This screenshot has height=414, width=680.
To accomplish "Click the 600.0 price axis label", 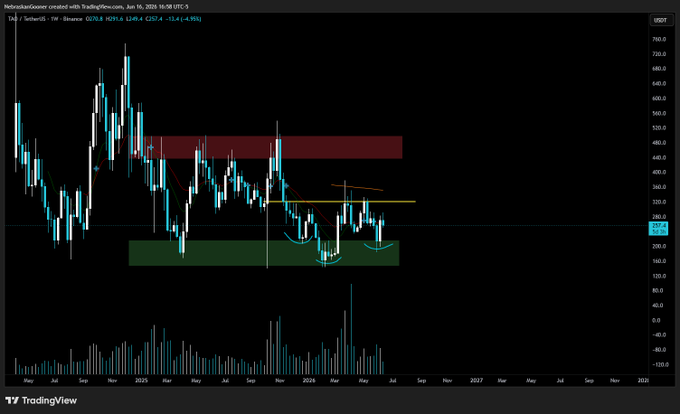I will 659,98.
